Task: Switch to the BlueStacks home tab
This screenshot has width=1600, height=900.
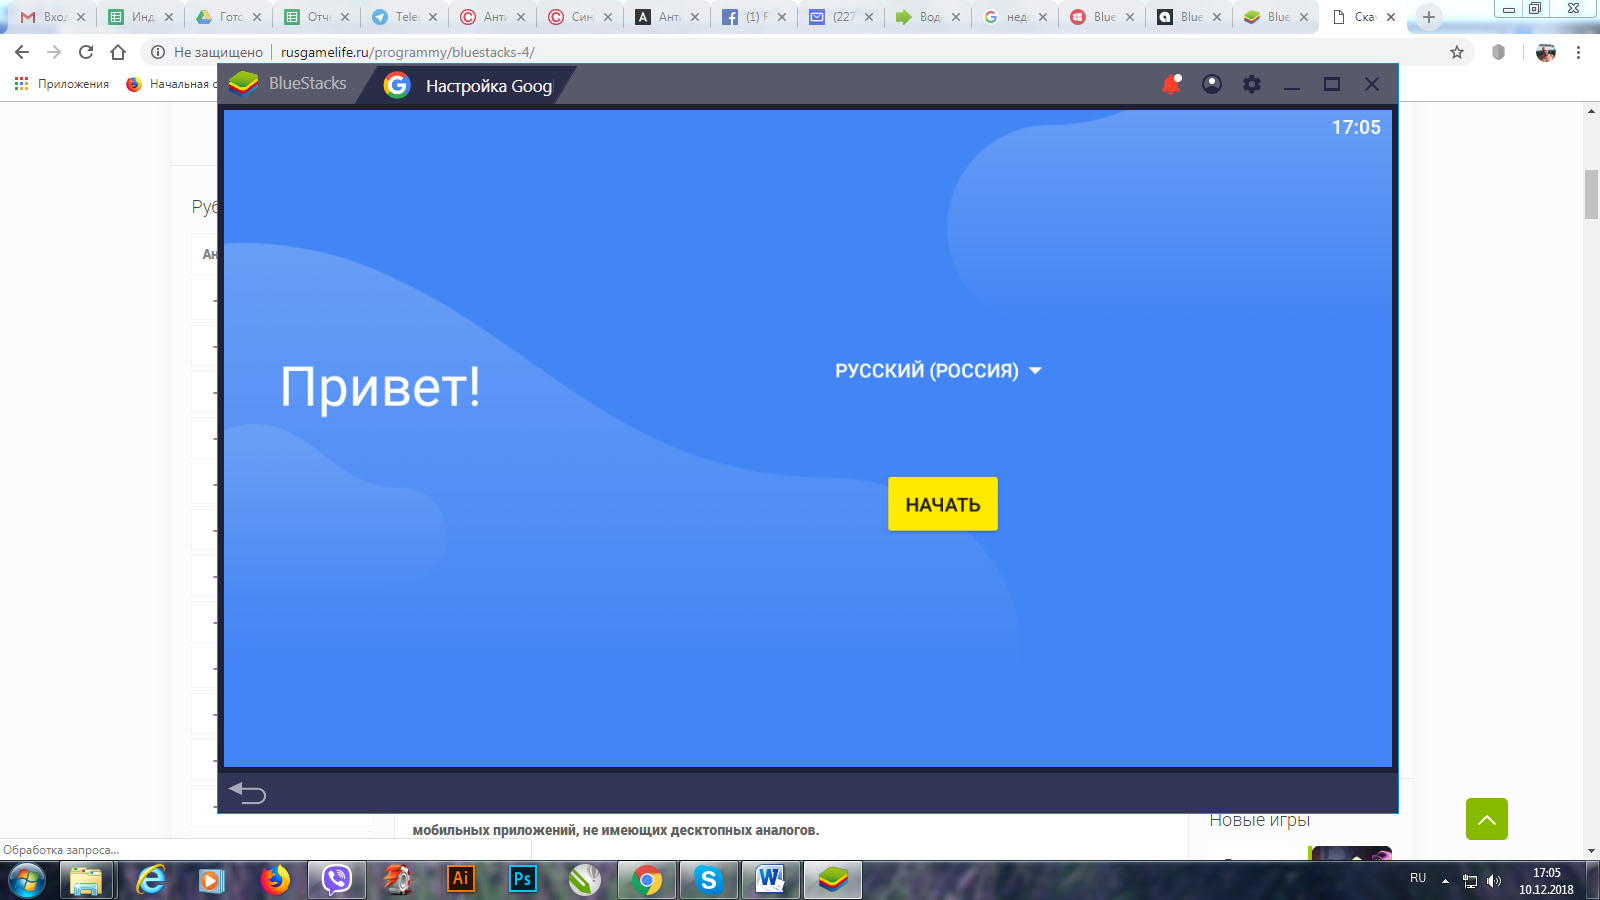Action: point(289,84)
